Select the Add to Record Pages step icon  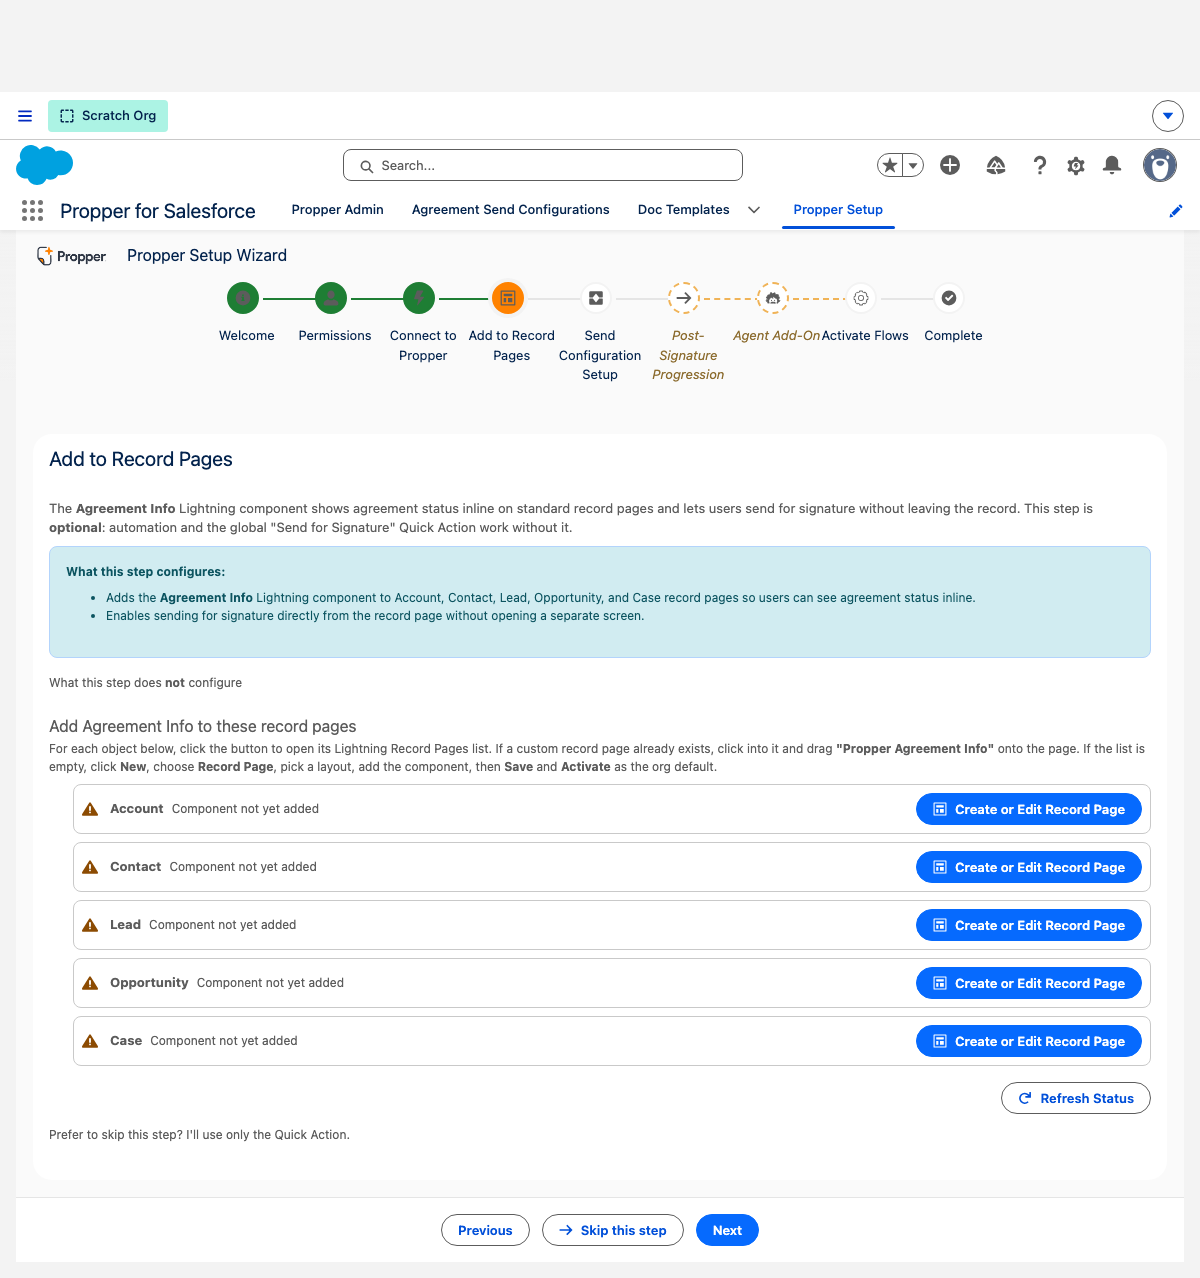(508, 298)
